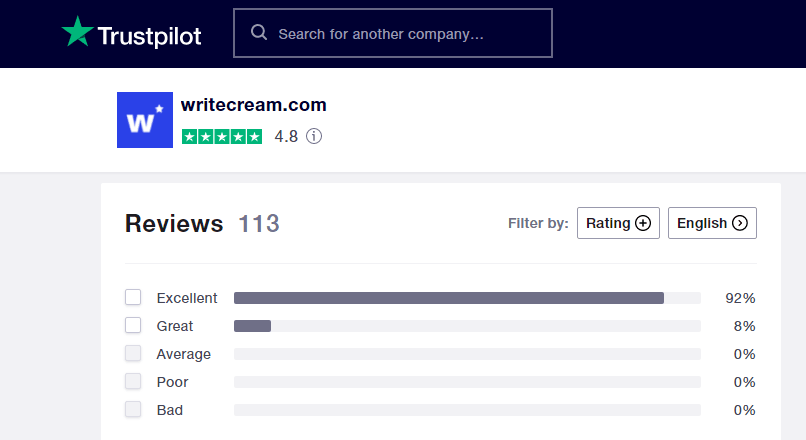This screenshot has width=806, height=440.
Task: Click the Great 8% rating bar
Action: click(467, 326)
